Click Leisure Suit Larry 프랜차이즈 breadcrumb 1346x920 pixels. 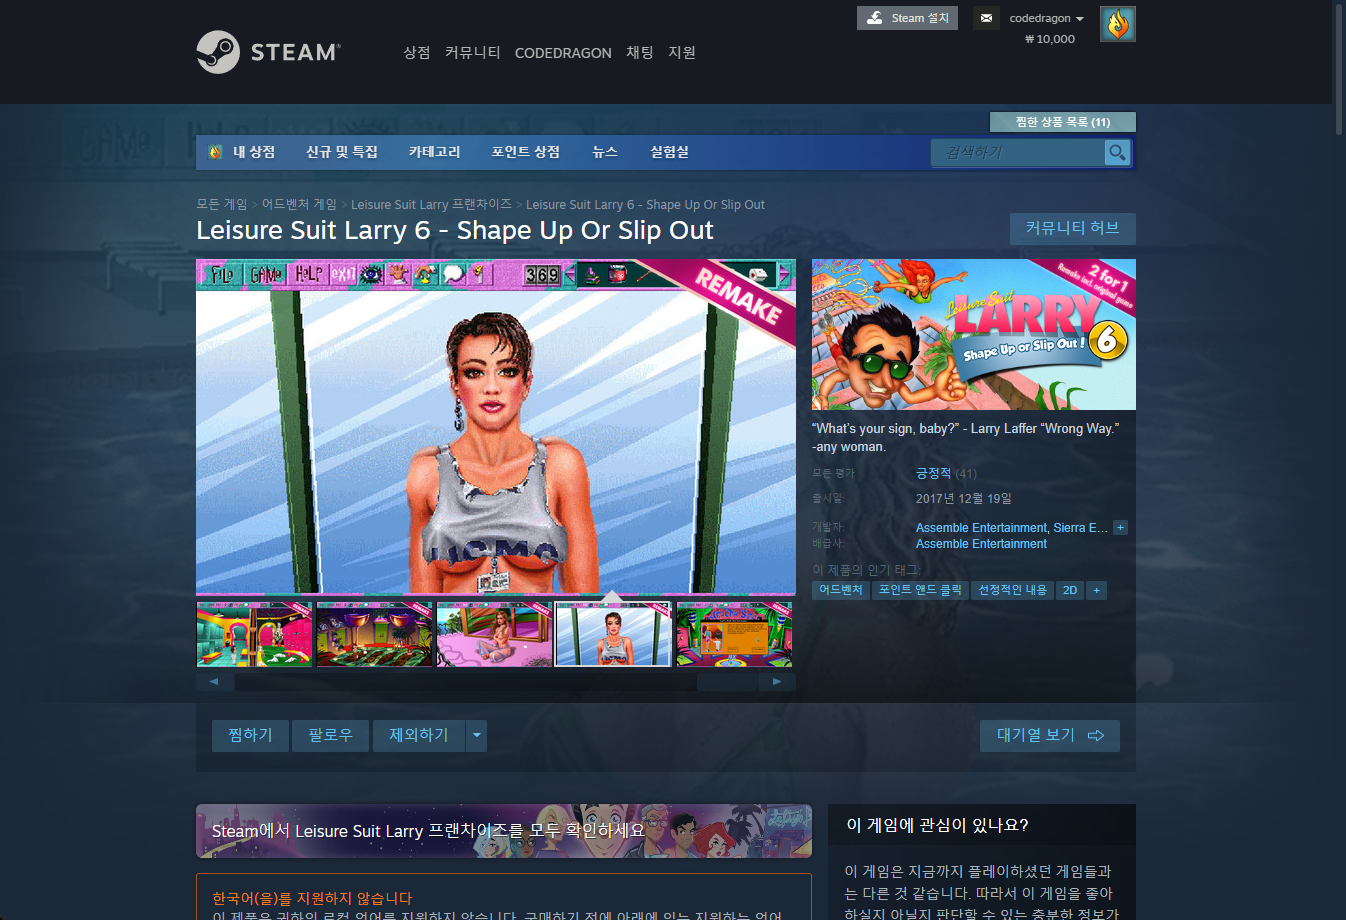431,204
